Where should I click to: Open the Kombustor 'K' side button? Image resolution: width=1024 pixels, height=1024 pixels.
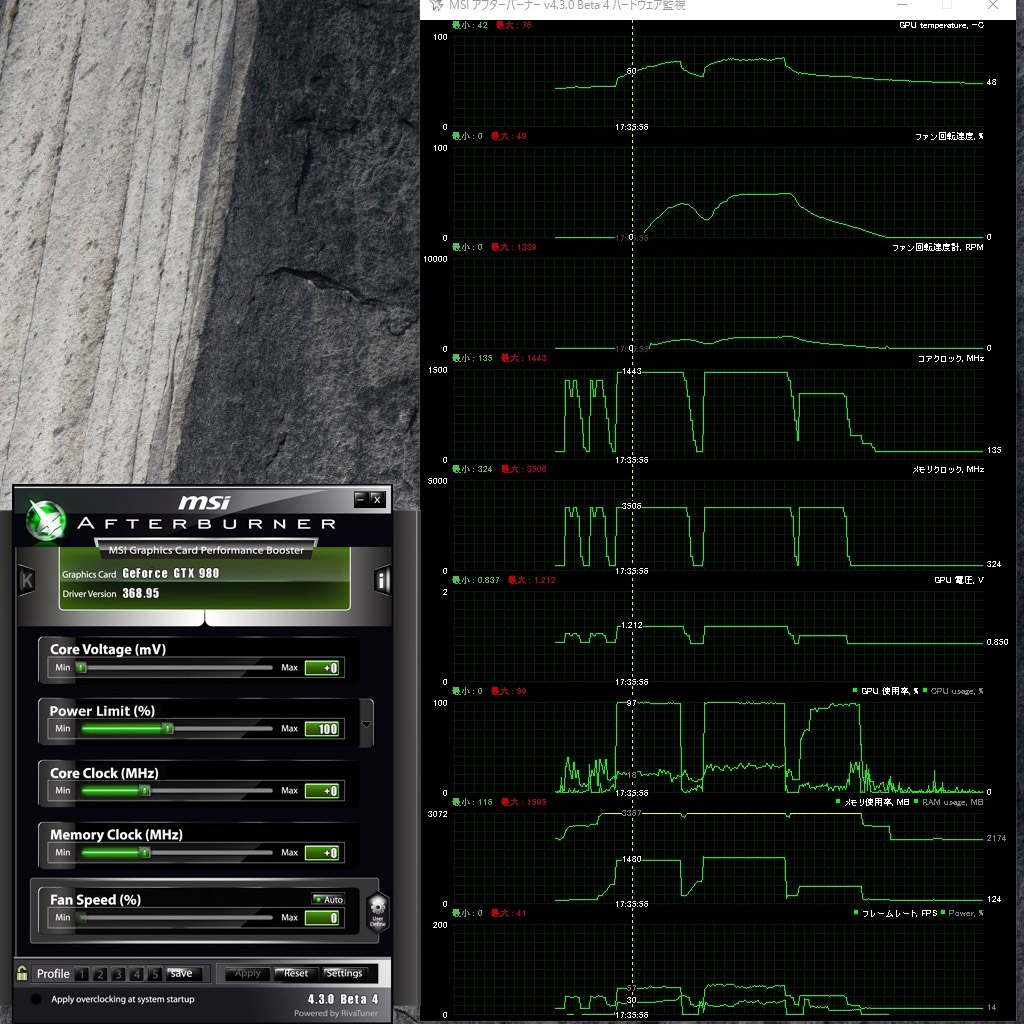coord(27,580)
